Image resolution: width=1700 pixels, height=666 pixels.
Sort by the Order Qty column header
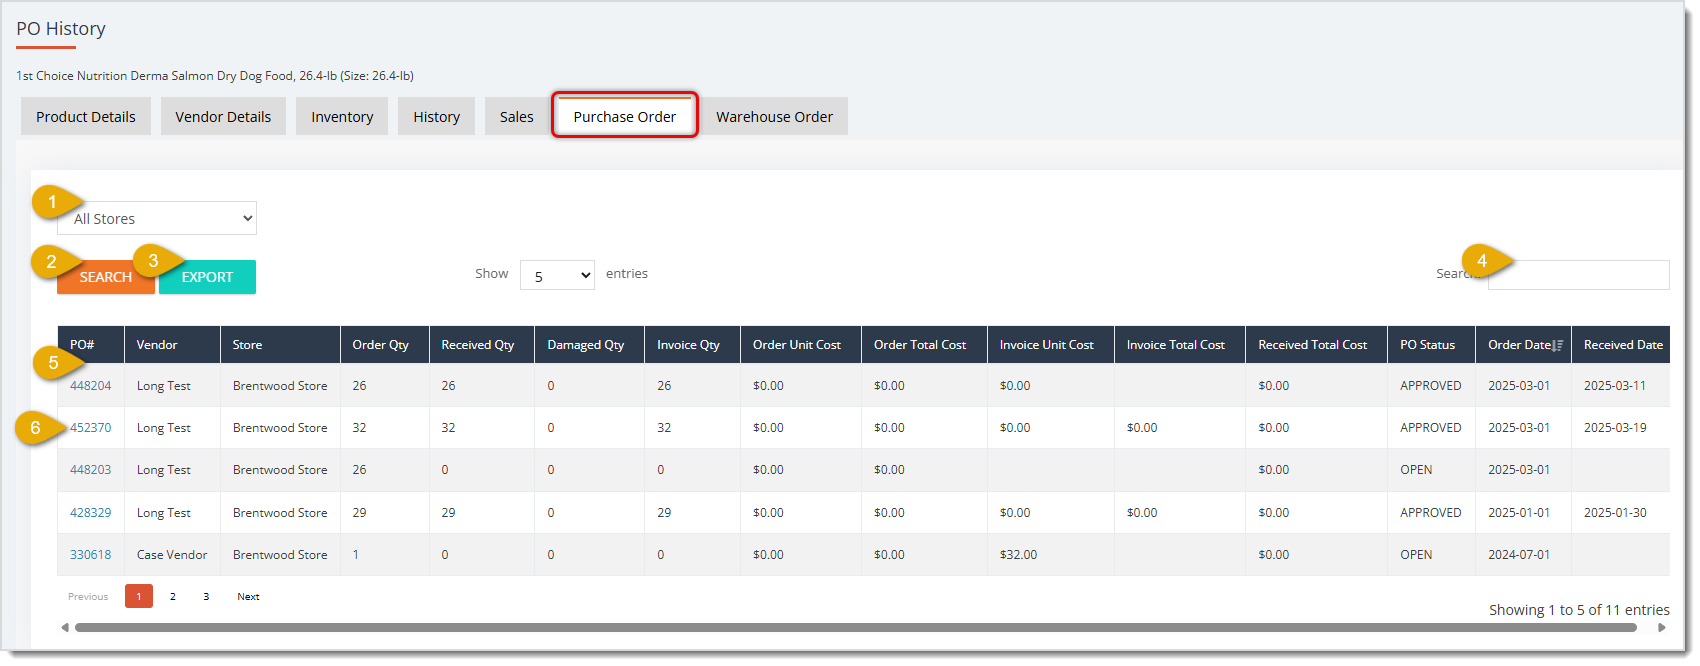tap(385, 345)
